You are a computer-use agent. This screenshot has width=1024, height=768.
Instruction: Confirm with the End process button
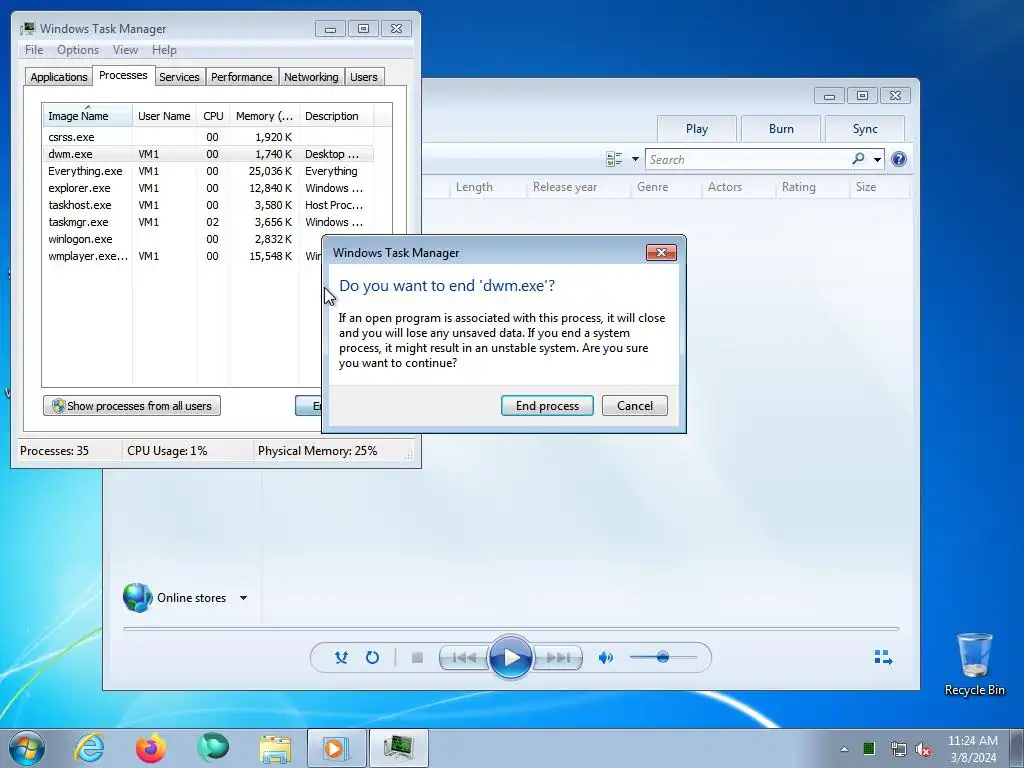click(547, 406)
